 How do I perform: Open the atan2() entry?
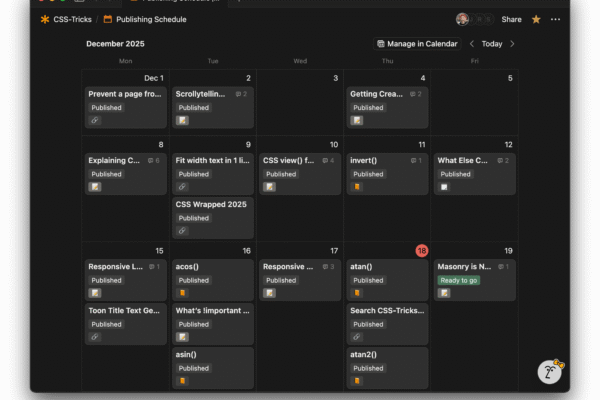tap(387, 368)
